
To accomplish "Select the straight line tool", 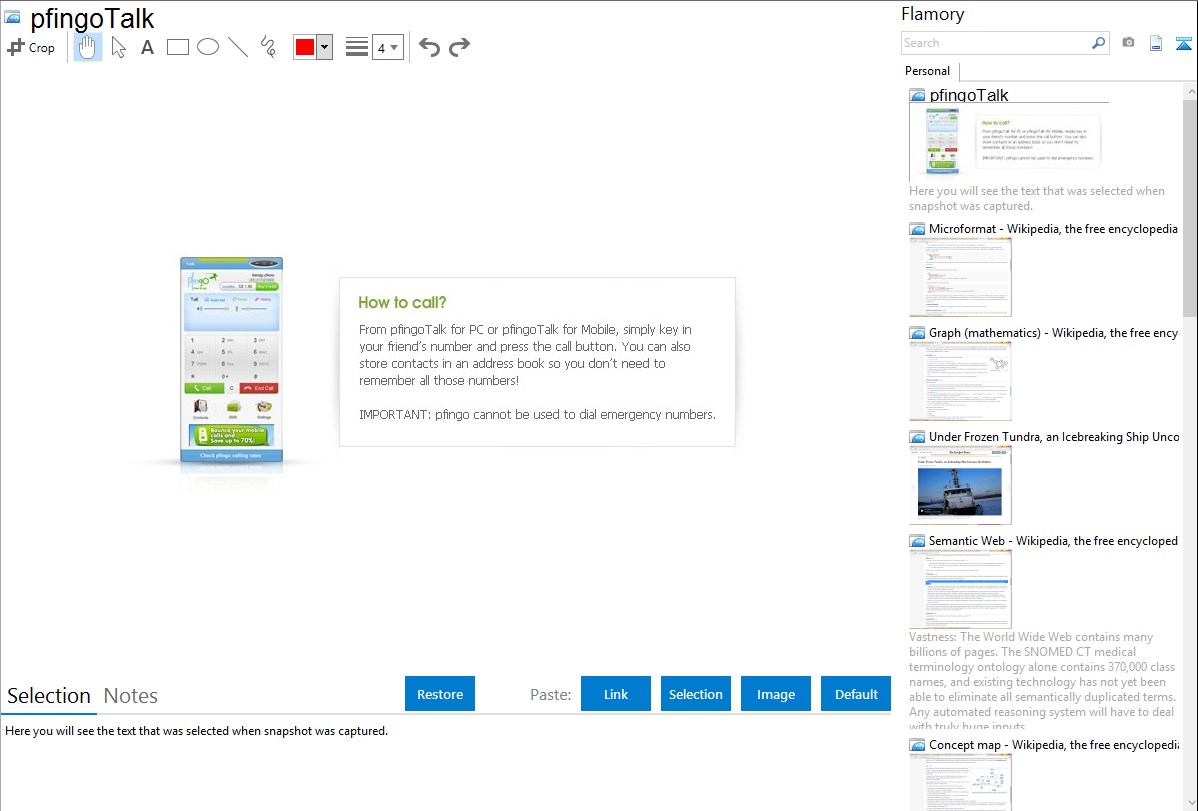I will (238, 47).
